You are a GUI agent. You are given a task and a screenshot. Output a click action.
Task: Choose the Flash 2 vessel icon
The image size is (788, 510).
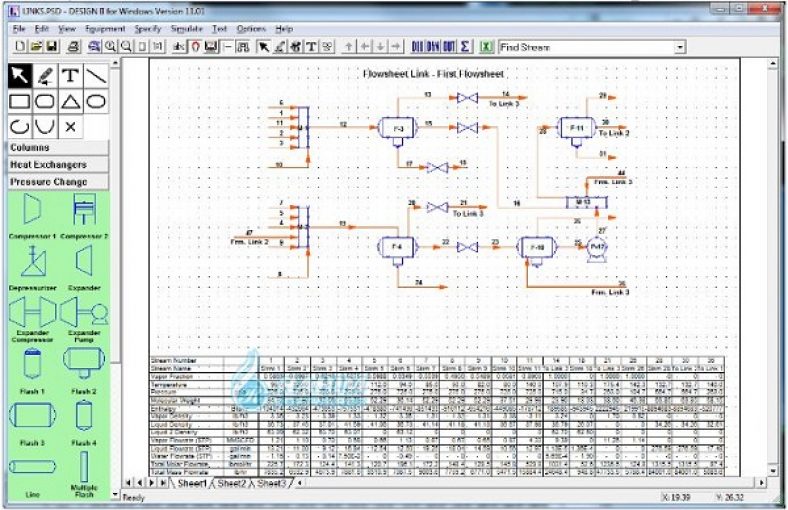point(82,364)
